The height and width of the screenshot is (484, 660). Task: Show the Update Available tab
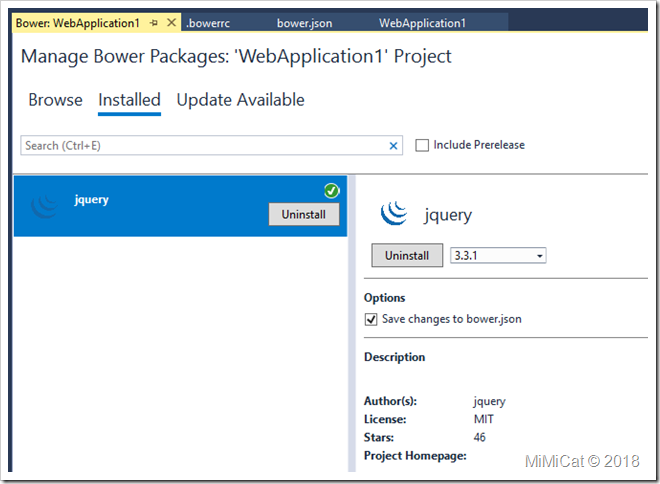pos(240,100)
